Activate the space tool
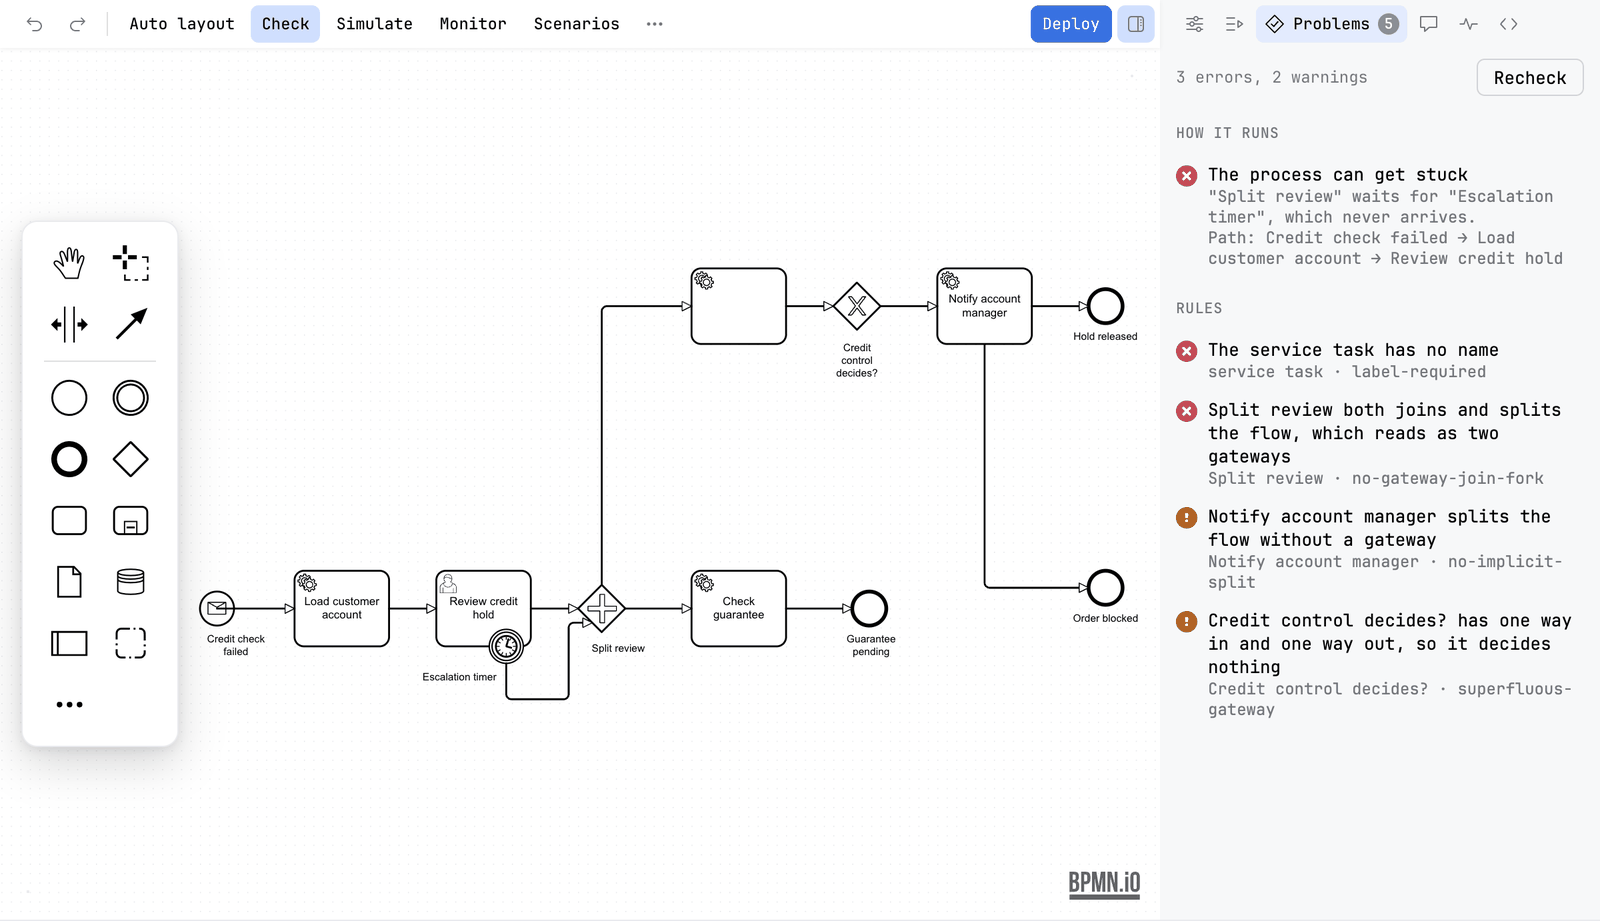1600x921 pixels. (x=69, y=324)
